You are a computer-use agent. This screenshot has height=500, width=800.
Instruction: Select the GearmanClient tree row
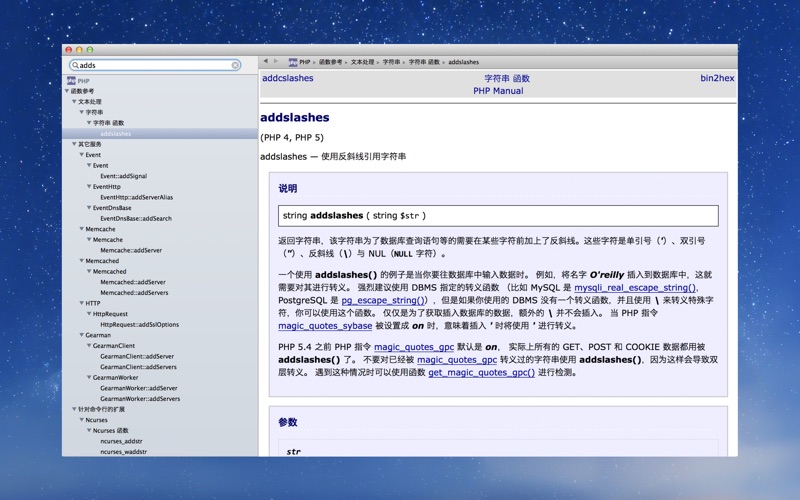[114, 345]
